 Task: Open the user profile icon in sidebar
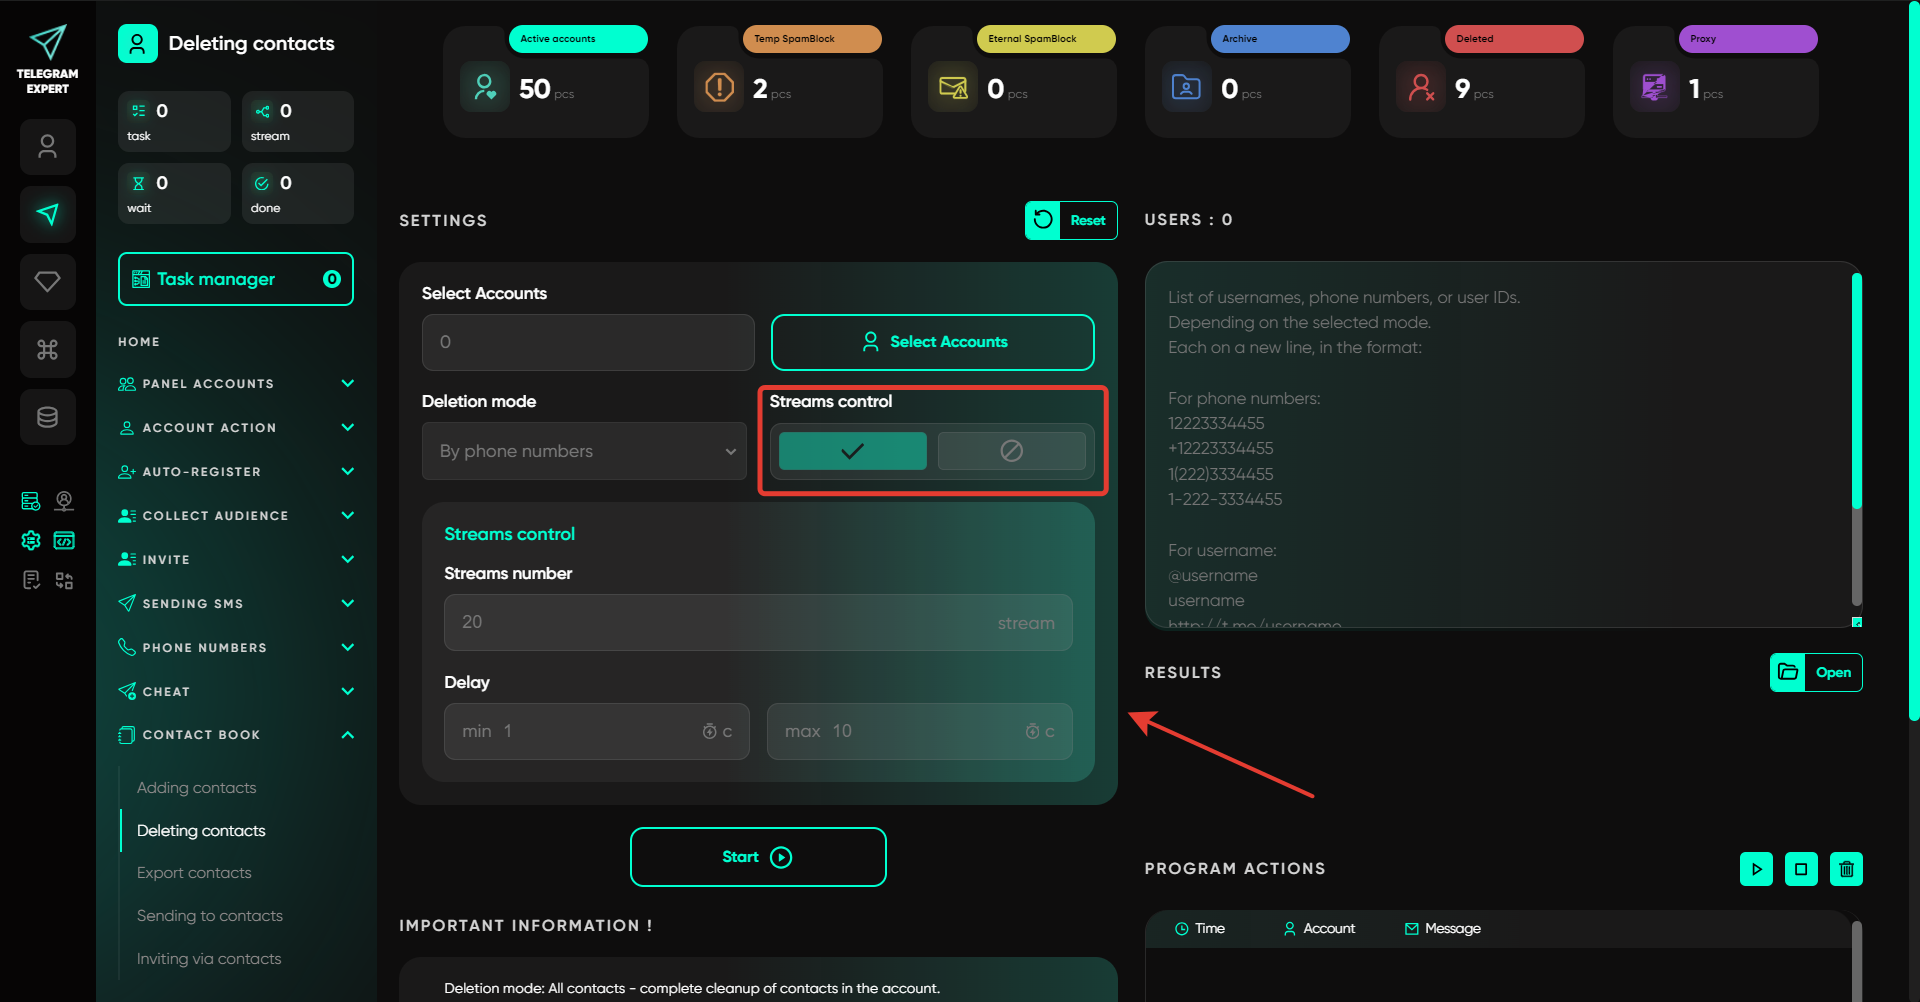[47, 147]
